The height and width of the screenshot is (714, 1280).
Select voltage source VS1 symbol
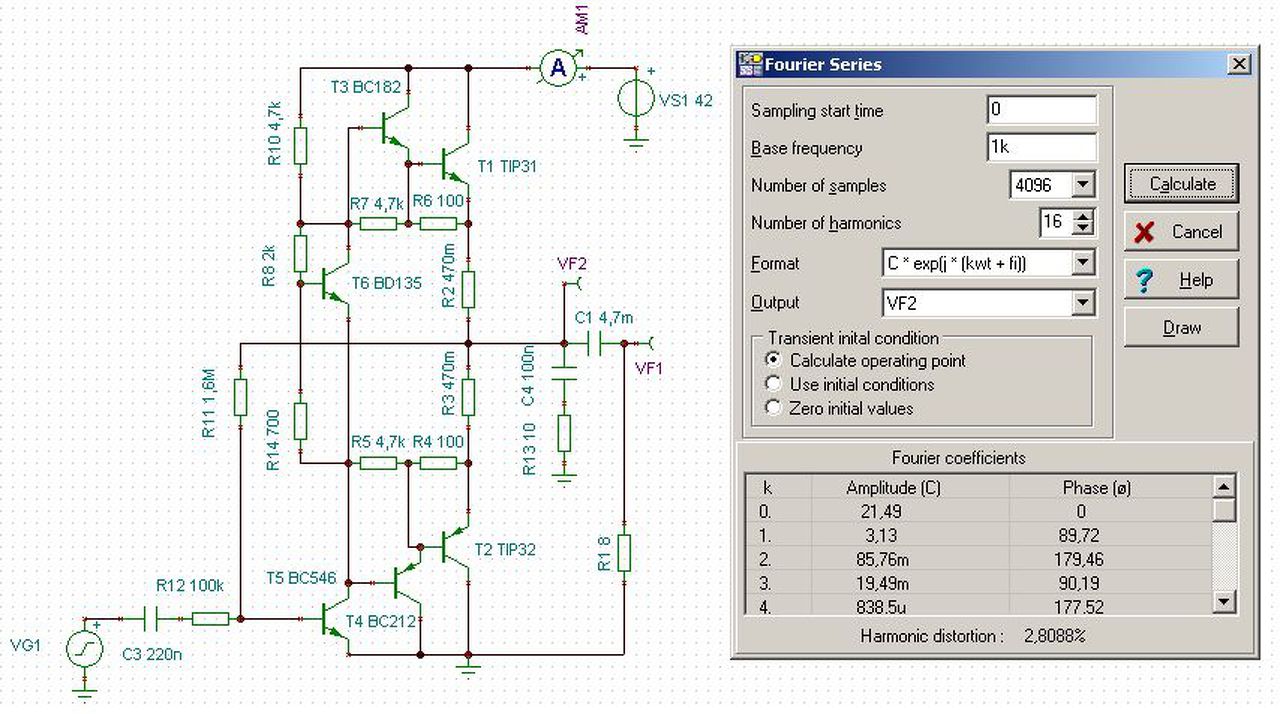pos(635,98)
